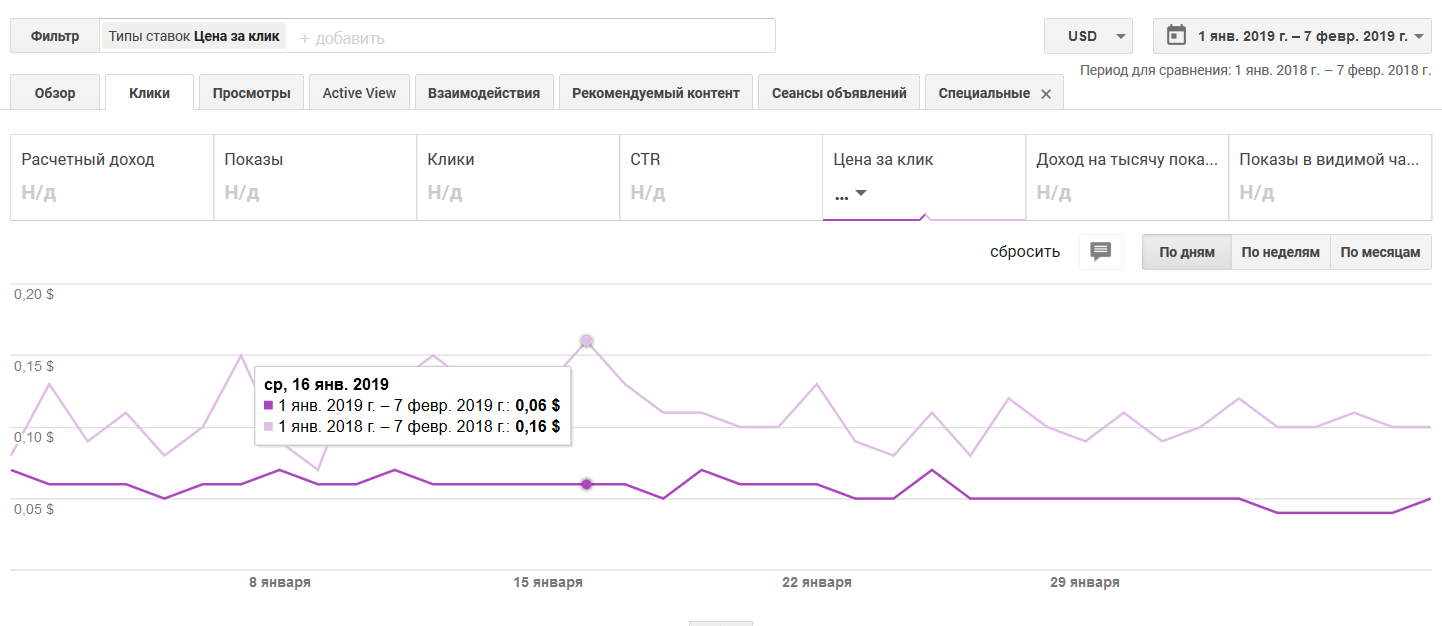The width and height of the screenshot is (1442, 626).
Task: Open the Обзор tab
Action: pyautogui.click(x=55, y=93)
